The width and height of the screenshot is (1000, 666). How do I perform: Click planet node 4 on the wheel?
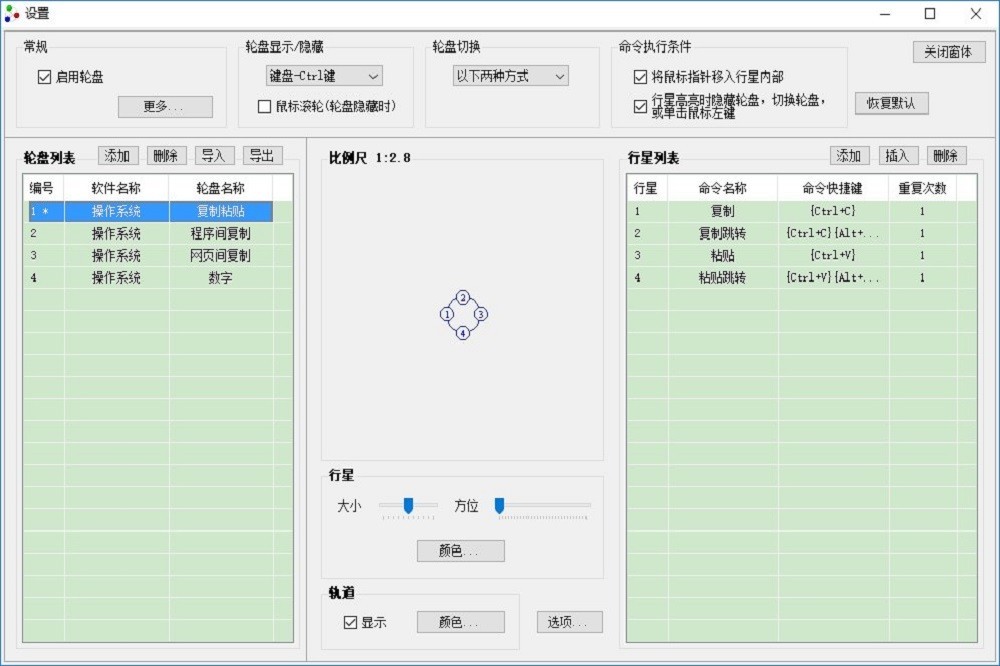click(x=463, y=333)
